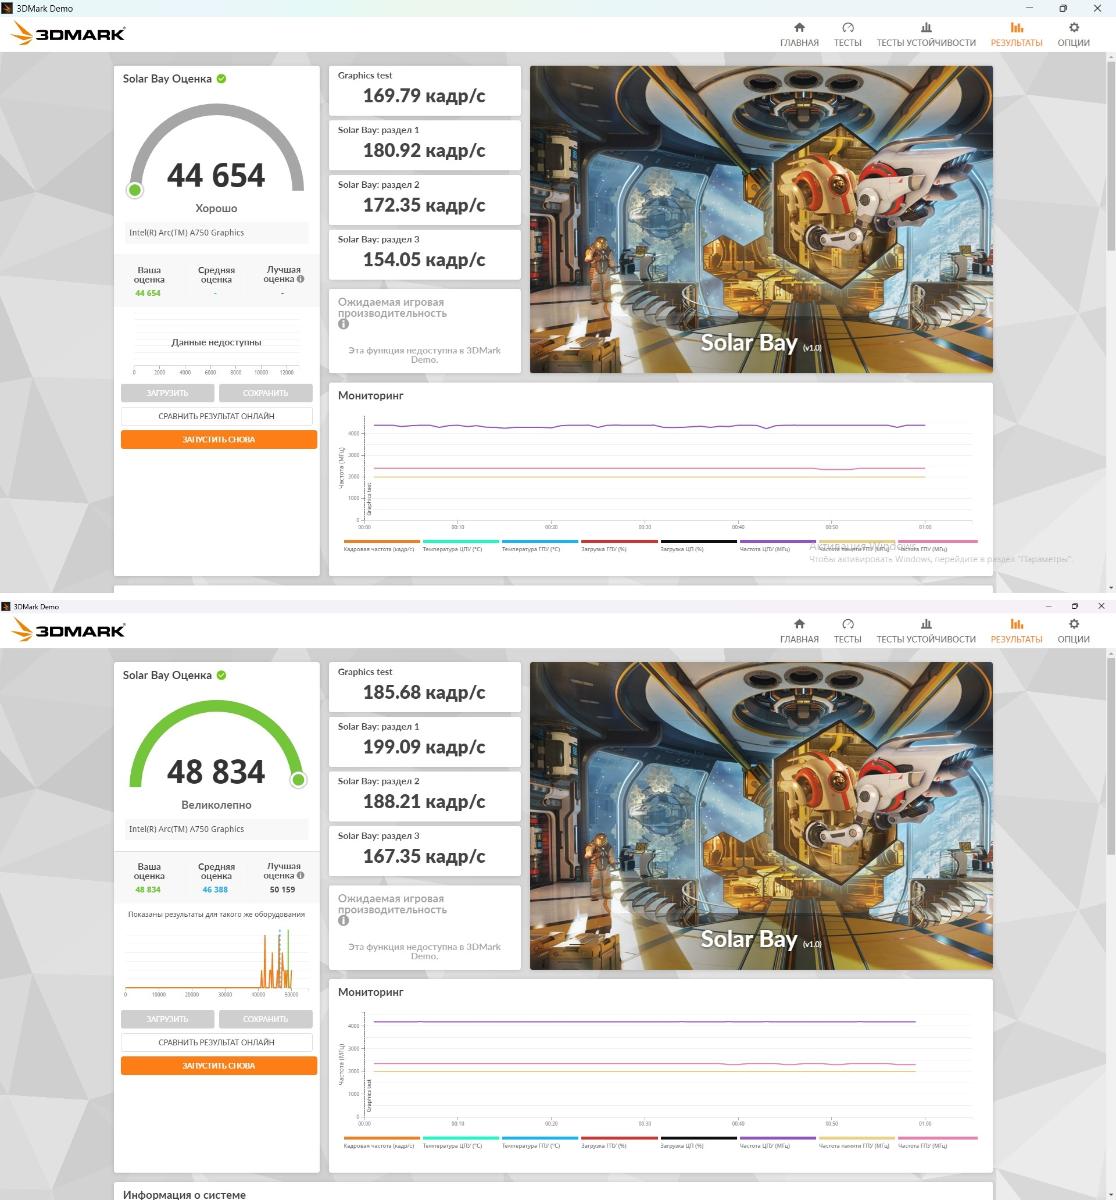
Task: Click black Загрузка ЦП swatch in lower chart
Action: [x=698, y=1138]
